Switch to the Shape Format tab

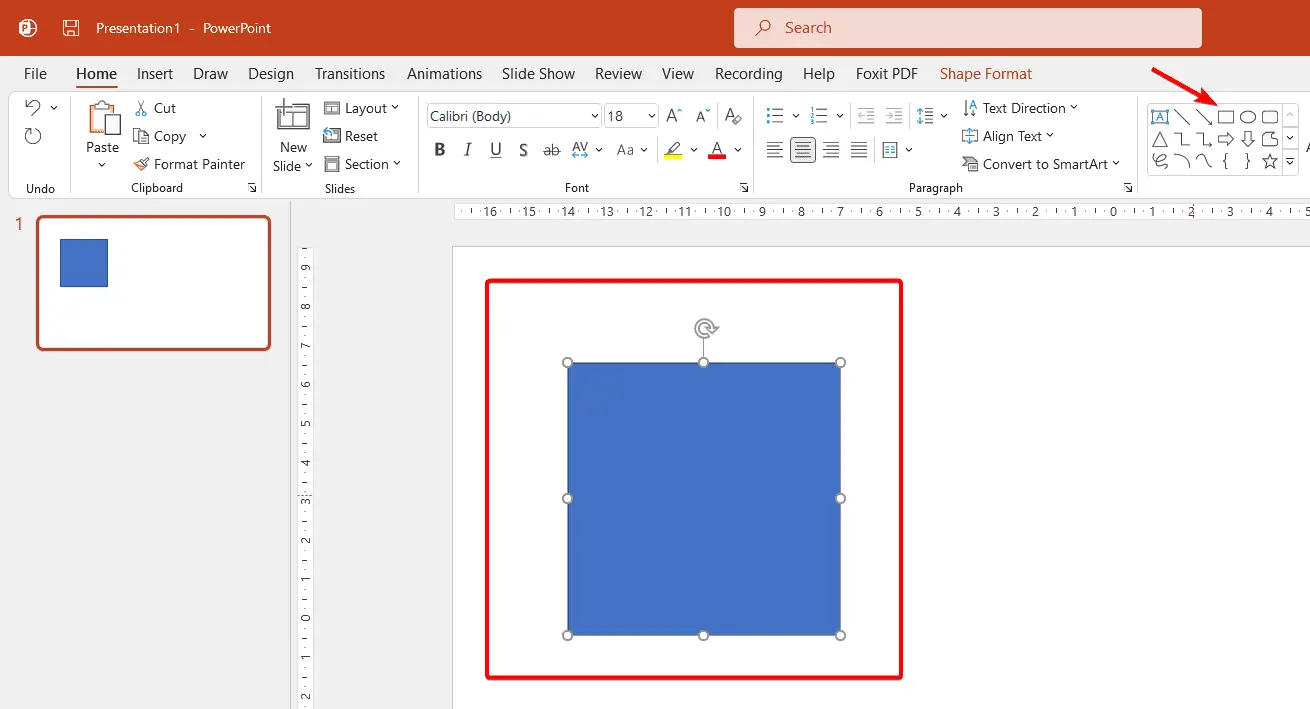pyautogui.click(x=986, y=73)
